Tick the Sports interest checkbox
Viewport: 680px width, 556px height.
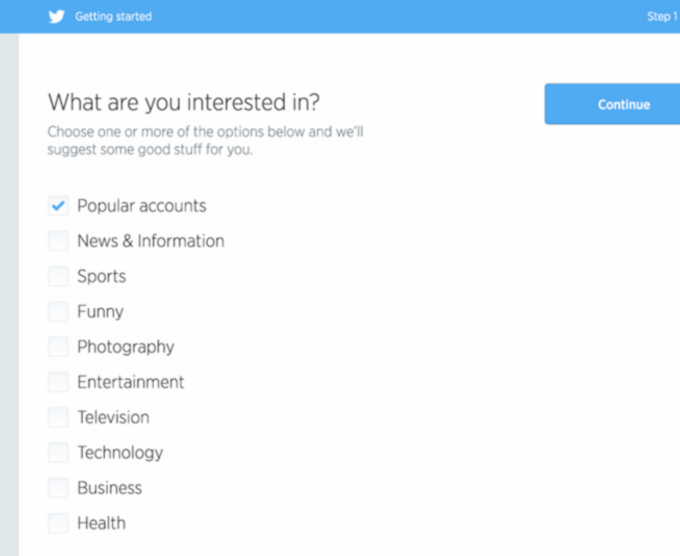(x=58, y=276)
